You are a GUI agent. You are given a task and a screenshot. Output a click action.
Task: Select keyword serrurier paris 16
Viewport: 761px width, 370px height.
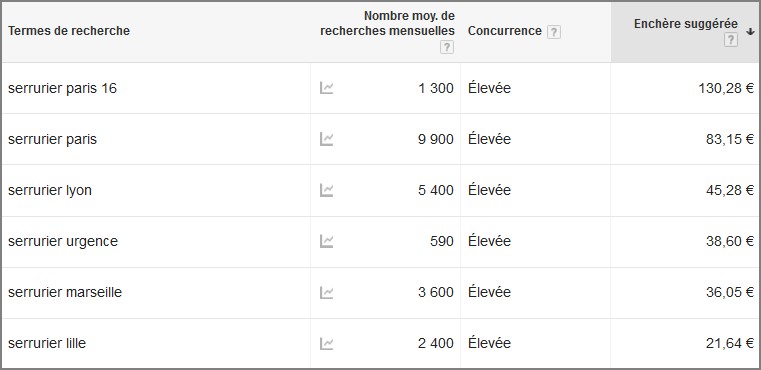pyautogui.click(x=63, y=88)
